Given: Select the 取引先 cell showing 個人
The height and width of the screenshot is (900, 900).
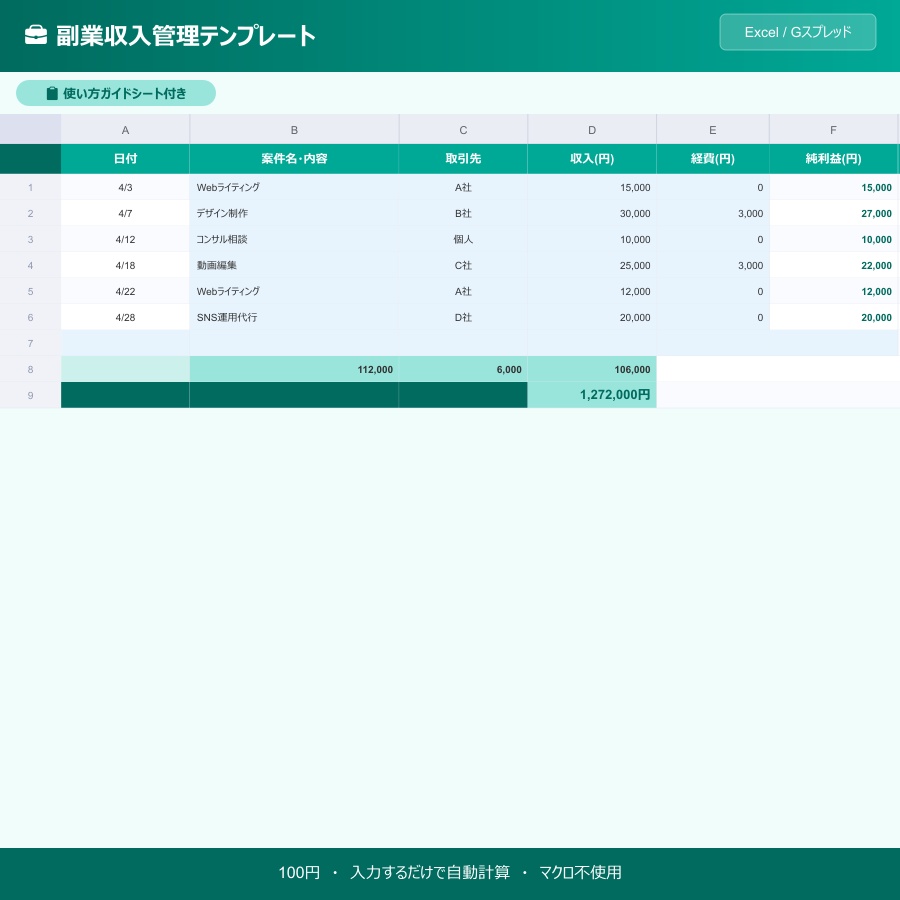Looking at the screenshot, I should coord(463,239).
